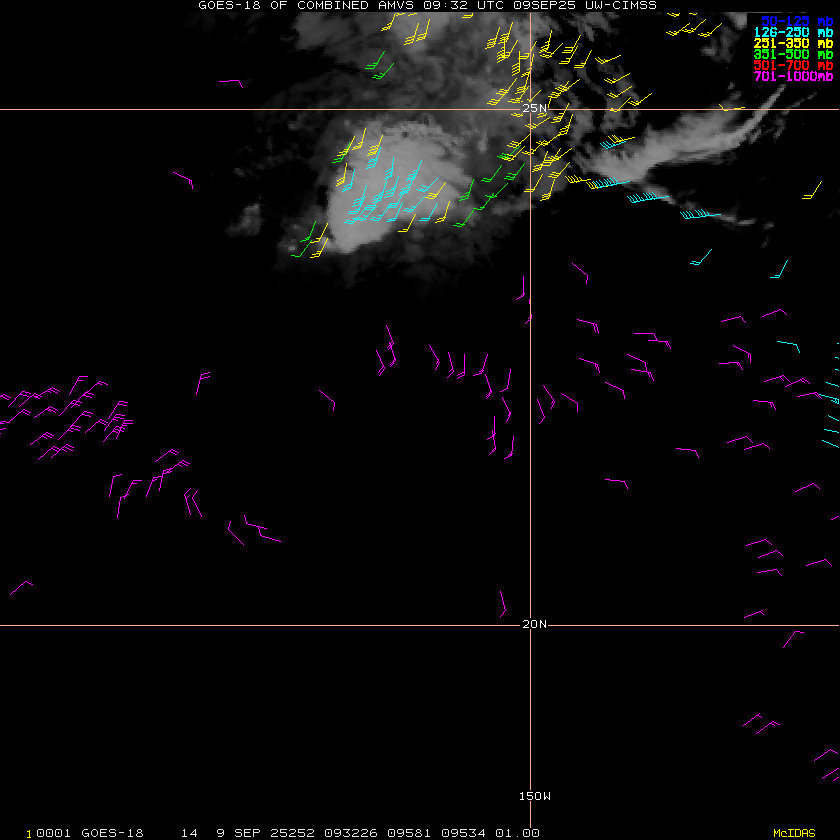Click the 150W longitude label

[x=535, y=796]
